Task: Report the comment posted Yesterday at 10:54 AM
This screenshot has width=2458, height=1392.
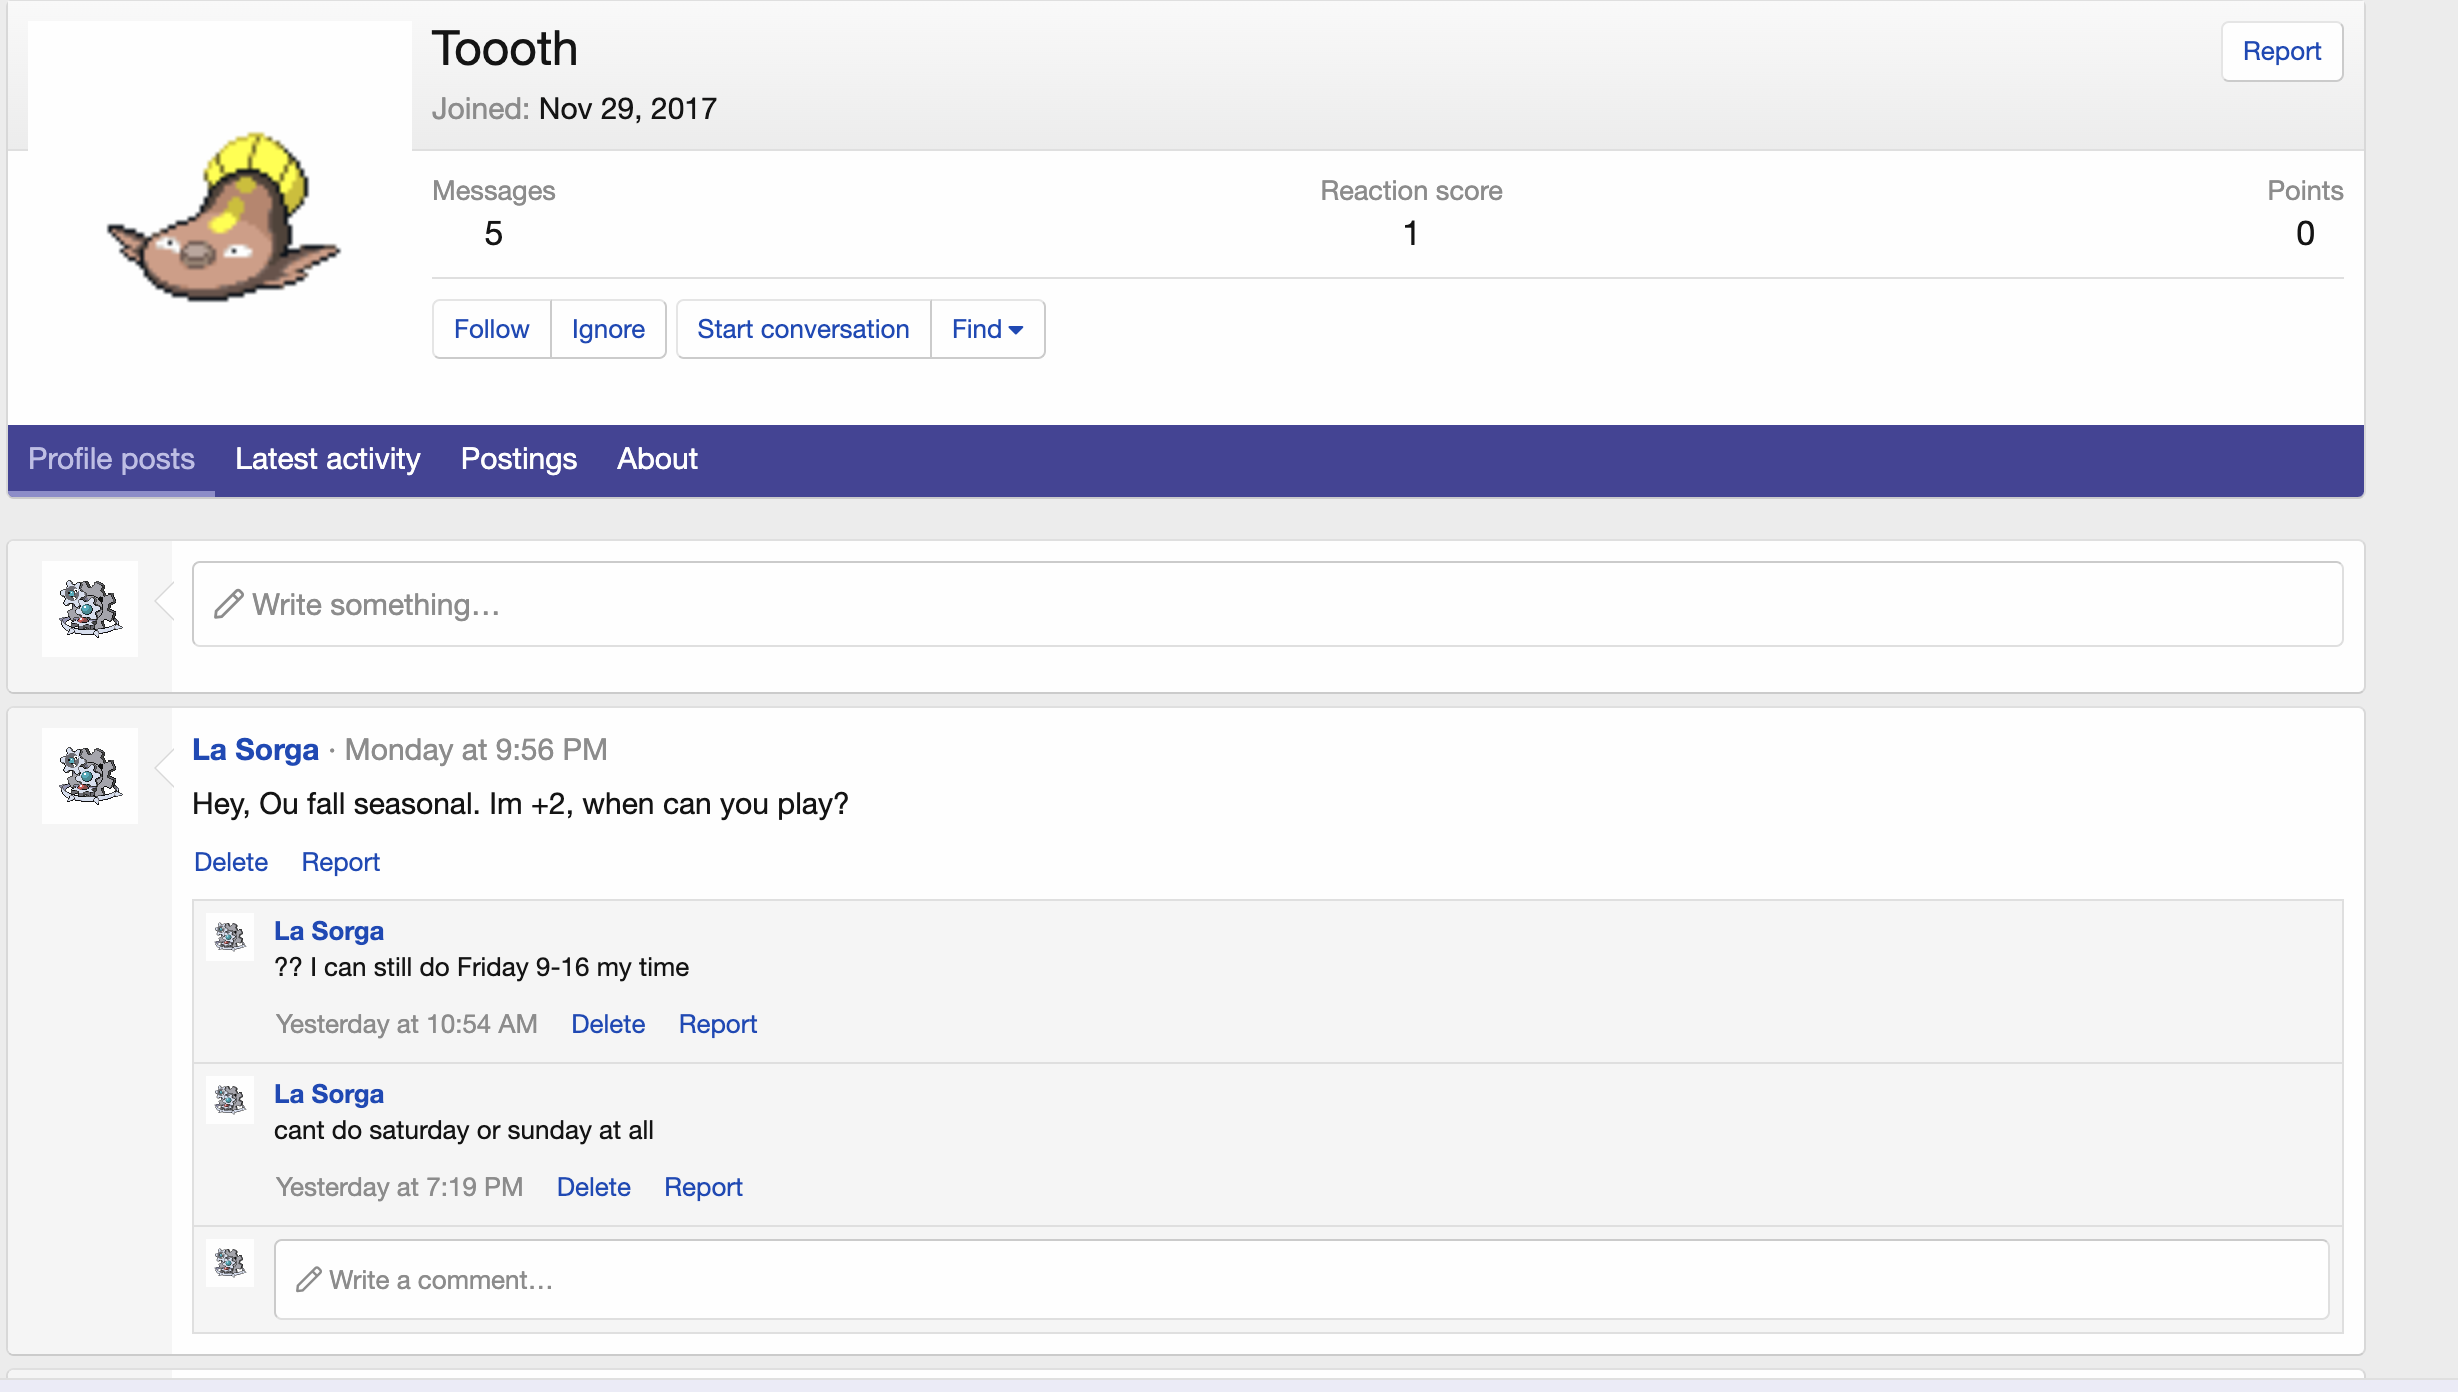Action: tap(718, 1024)
